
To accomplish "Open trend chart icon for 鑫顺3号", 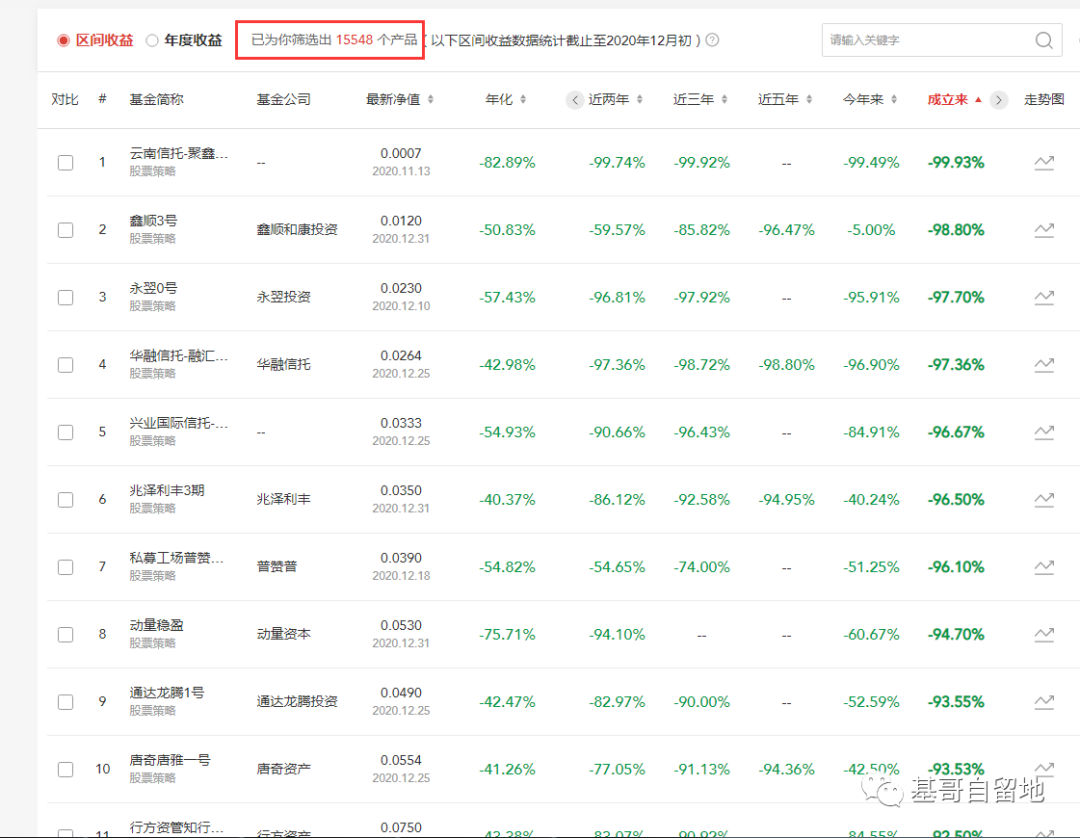I will (1044, 230).
